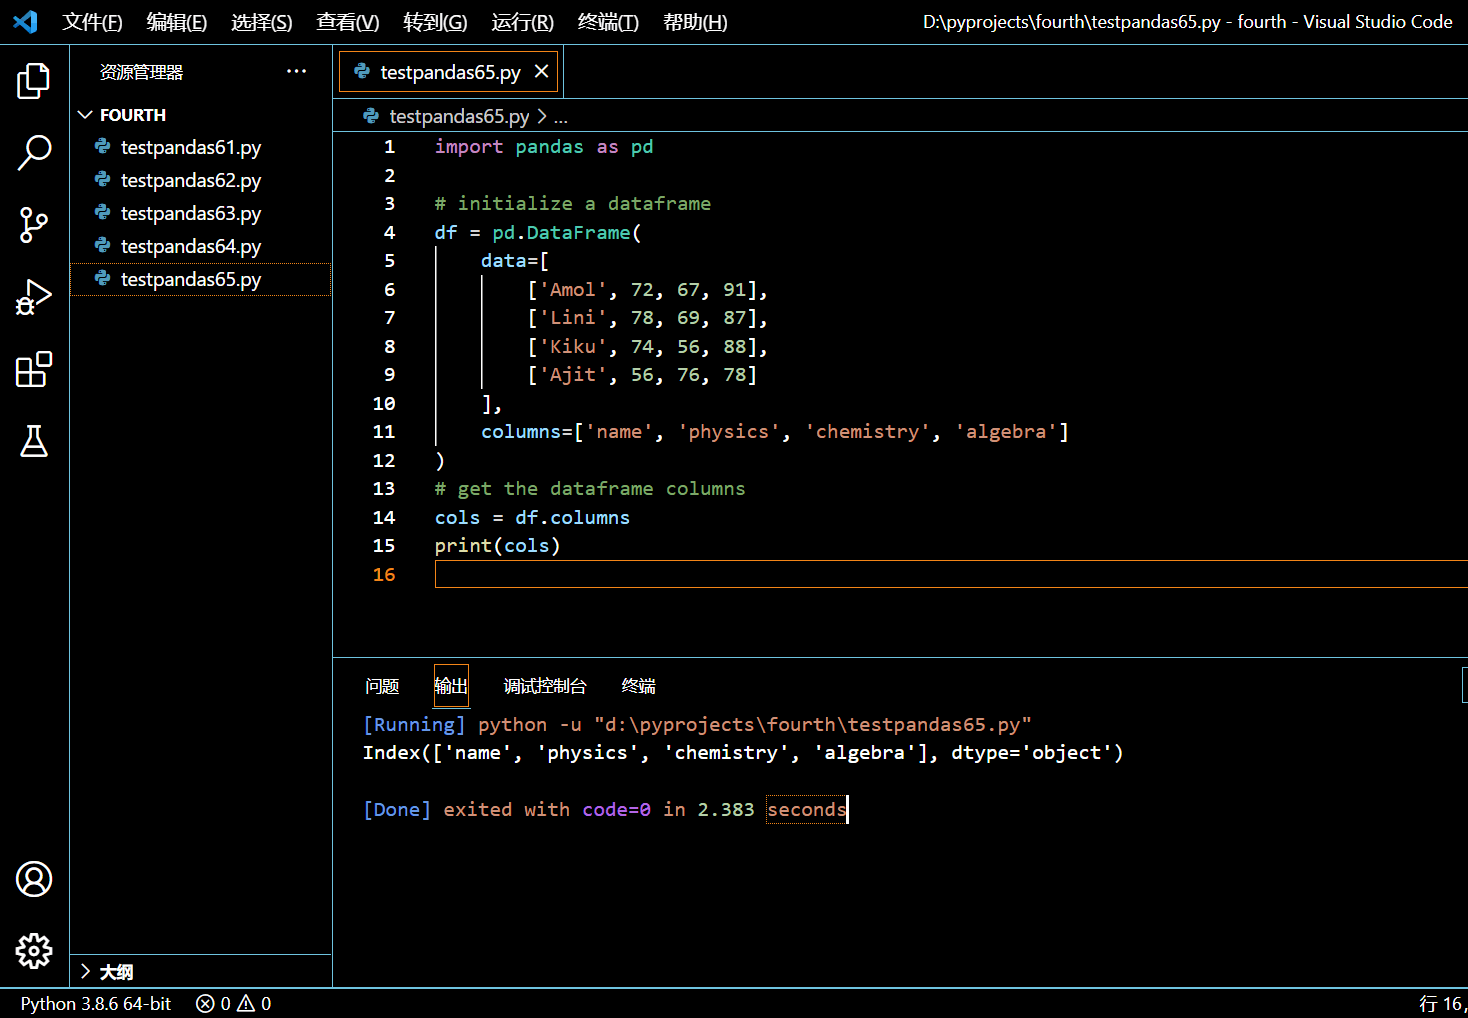Screen dimensions: 1468x1018
Task: Click the VS Code logo icon
Action: tap(25, 21)
